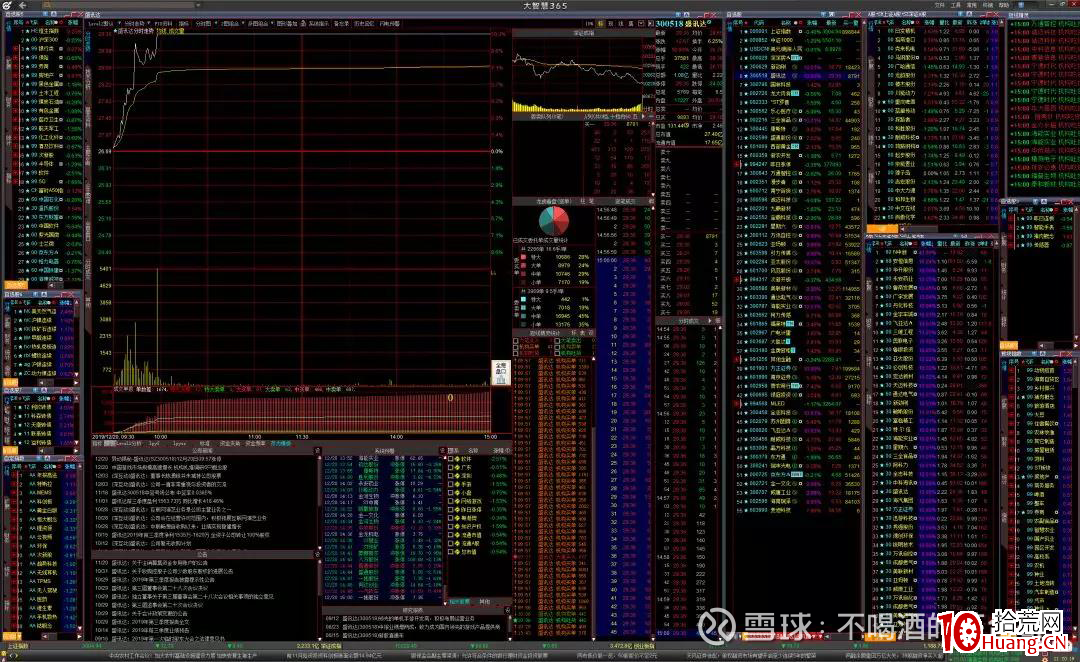Viewport: 1080px width, 662px height.
Task: Click the 涨幅 column header in 自选股 window
Action: [x=811, y=22]
